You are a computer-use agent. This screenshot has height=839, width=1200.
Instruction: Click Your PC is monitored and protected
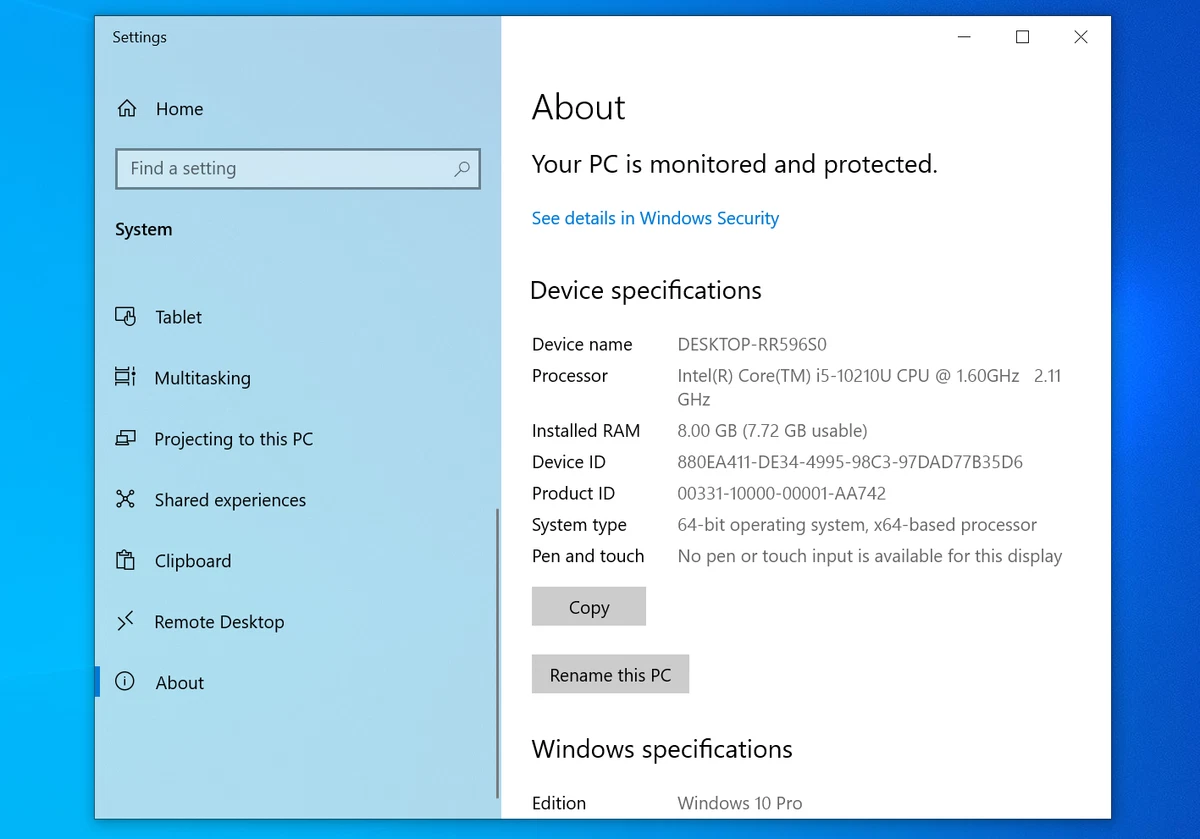point(735,164)
